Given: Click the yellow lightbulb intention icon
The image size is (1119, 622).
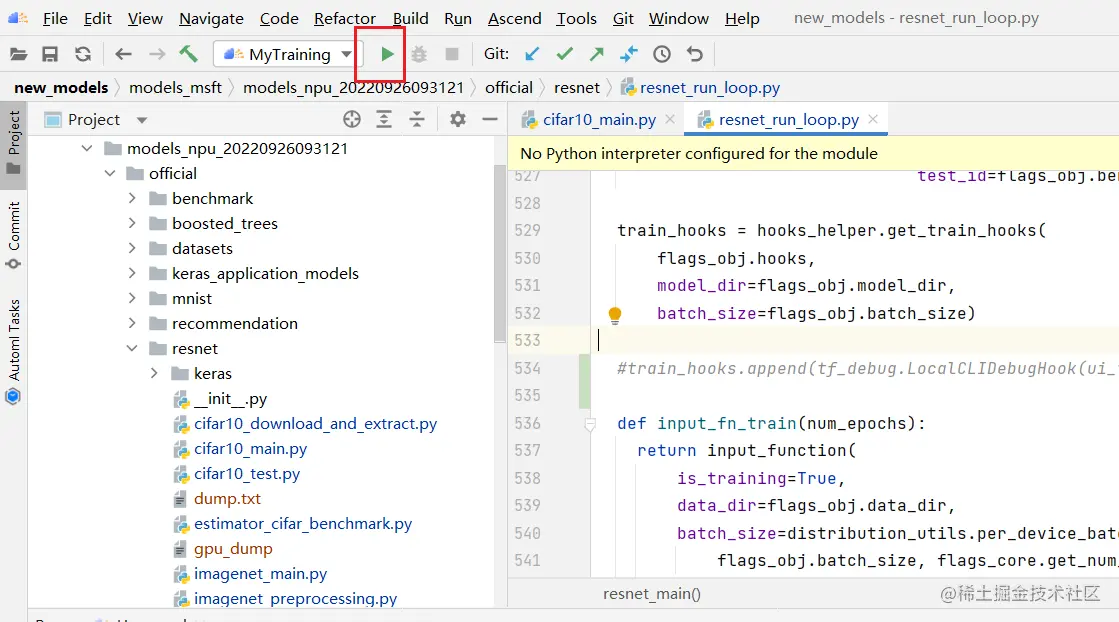Looking at the screenshot, I should (x=614, y=315).
